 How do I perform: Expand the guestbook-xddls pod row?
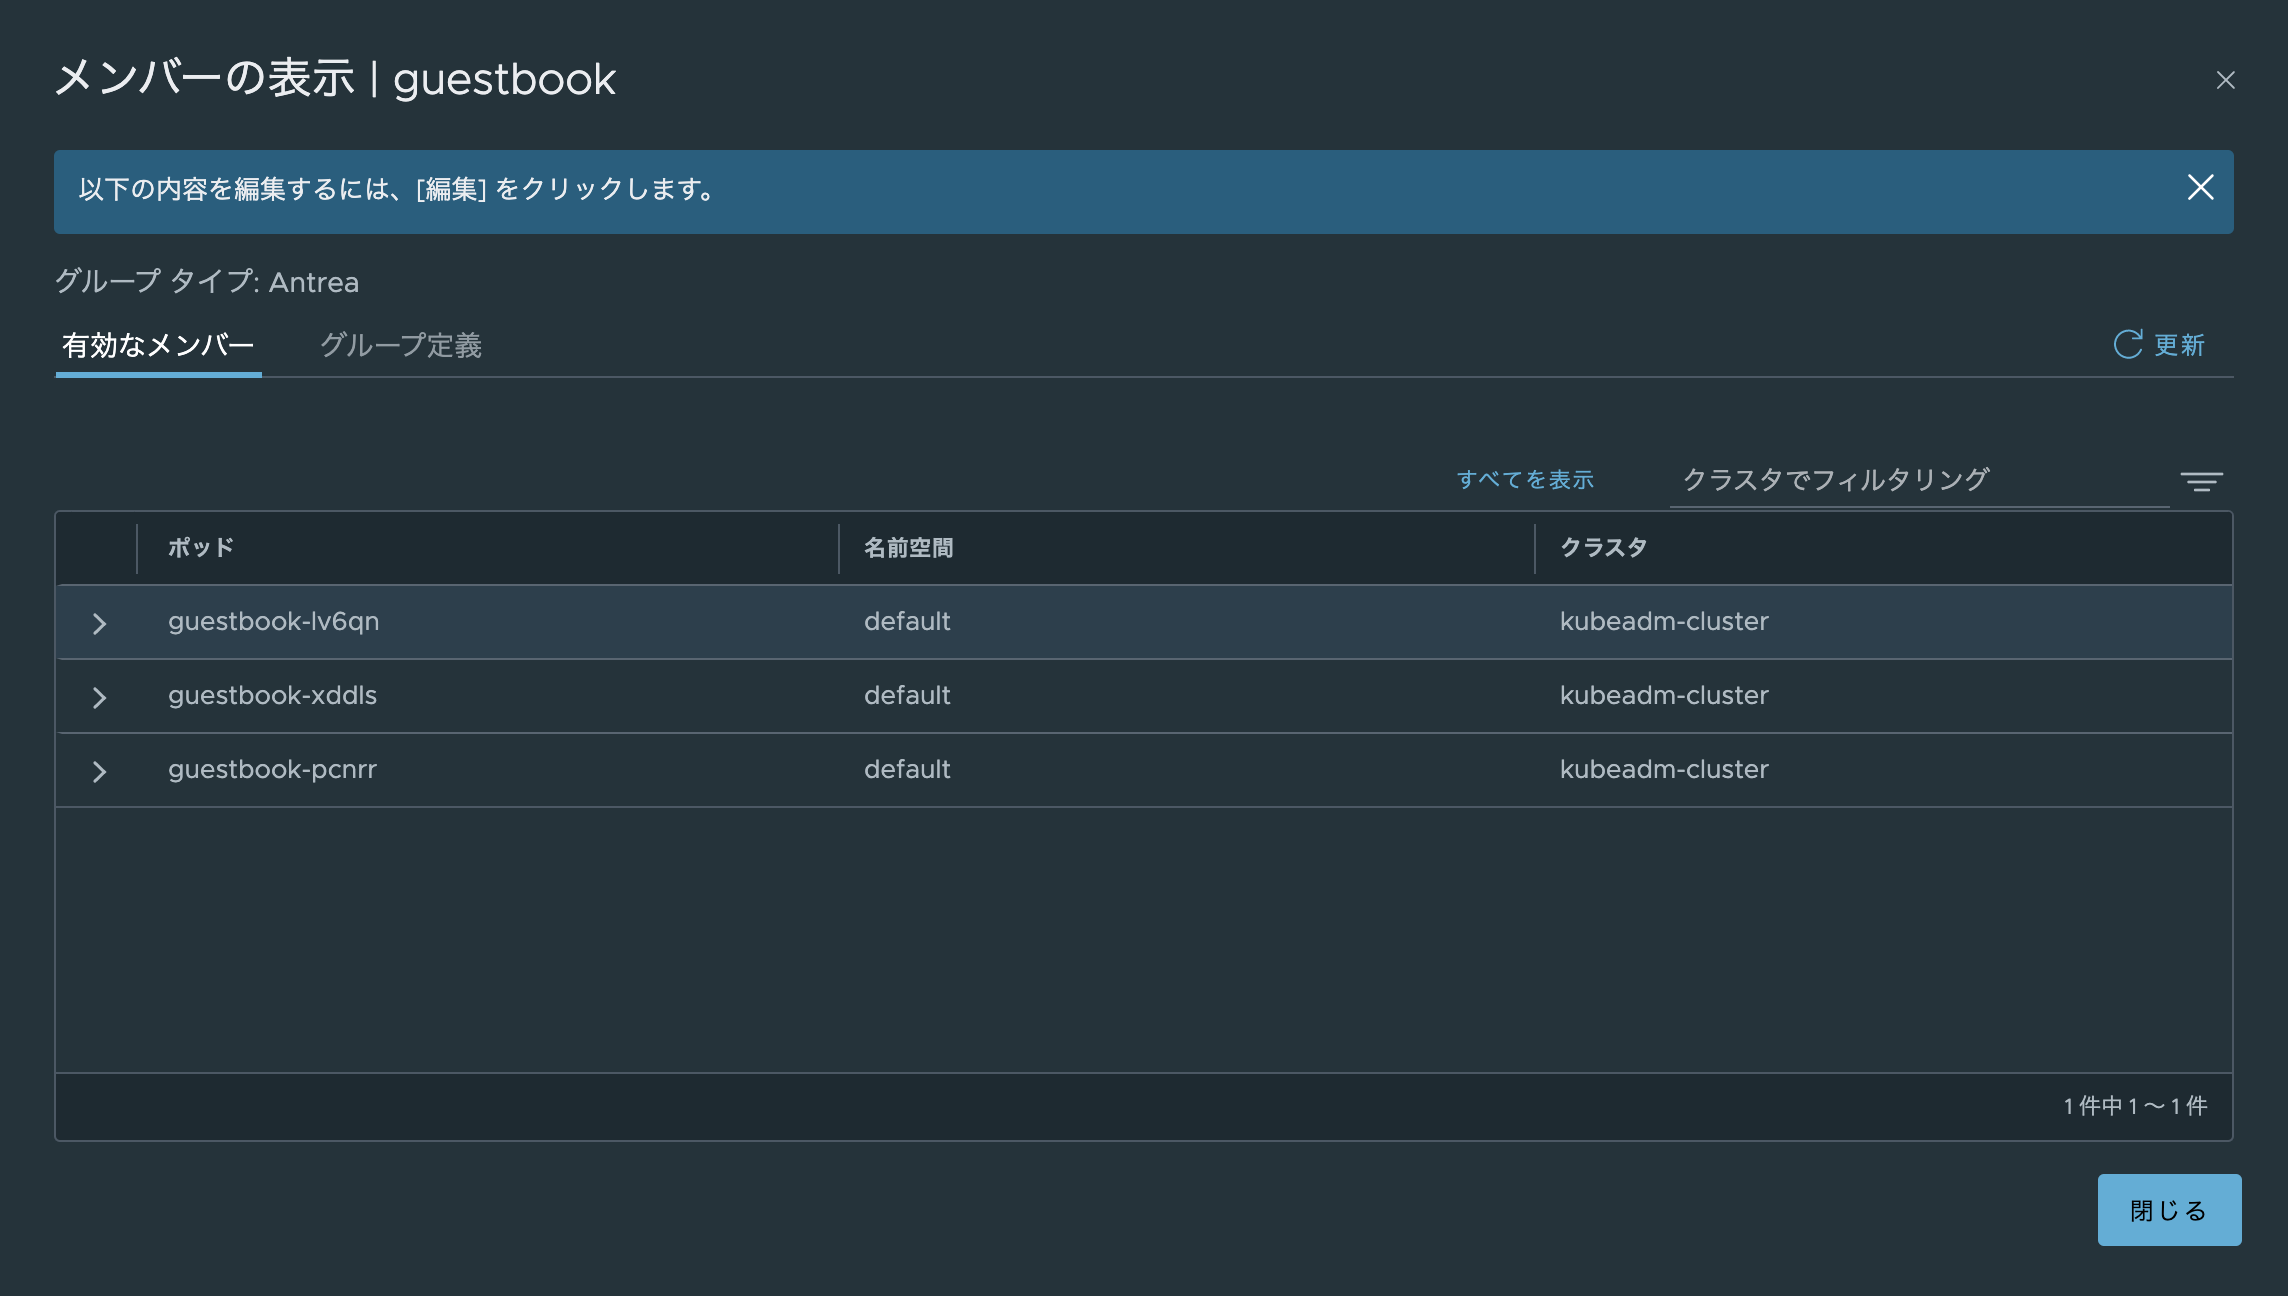pos(99,698)
